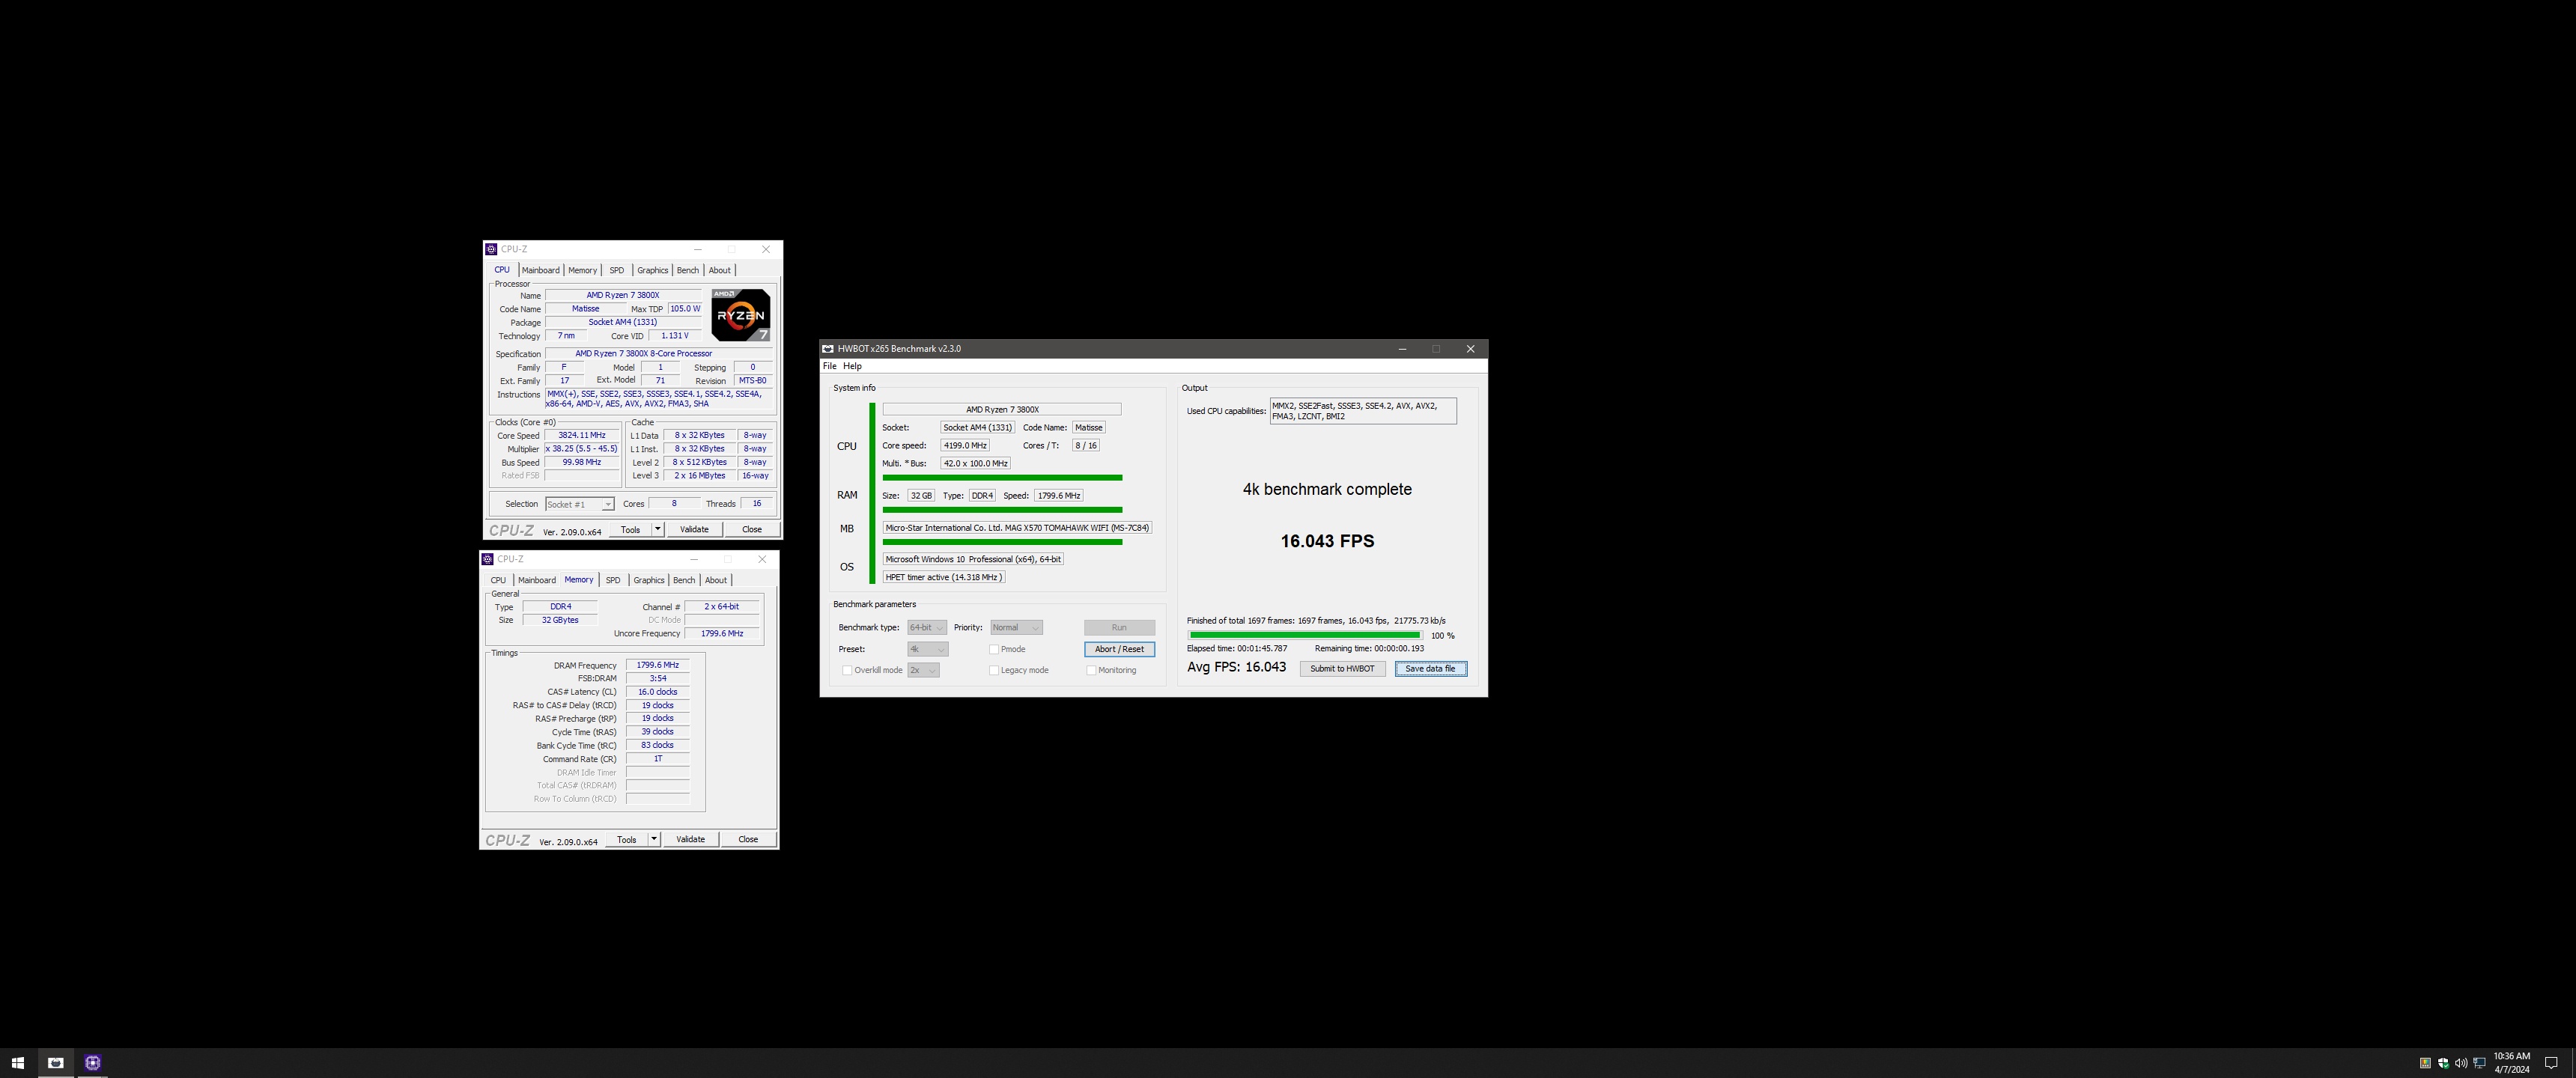Switch to Mainboard tab in top CPU-Z
Screen dimensions: 2576x1078
point(540,270)
